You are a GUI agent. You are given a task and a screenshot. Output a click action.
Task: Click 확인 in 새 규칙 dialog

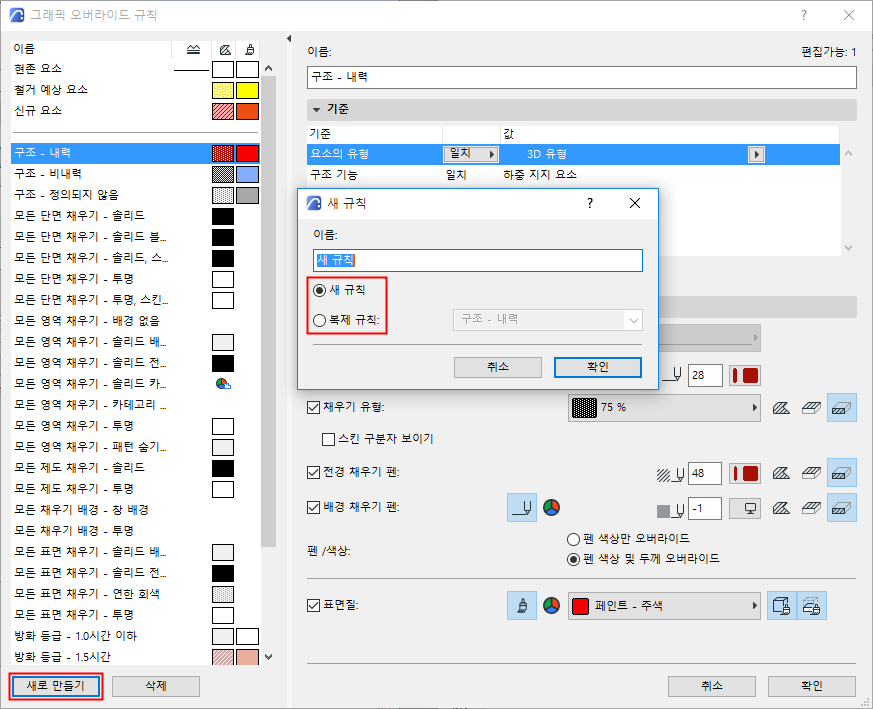[x=598, y=367]
